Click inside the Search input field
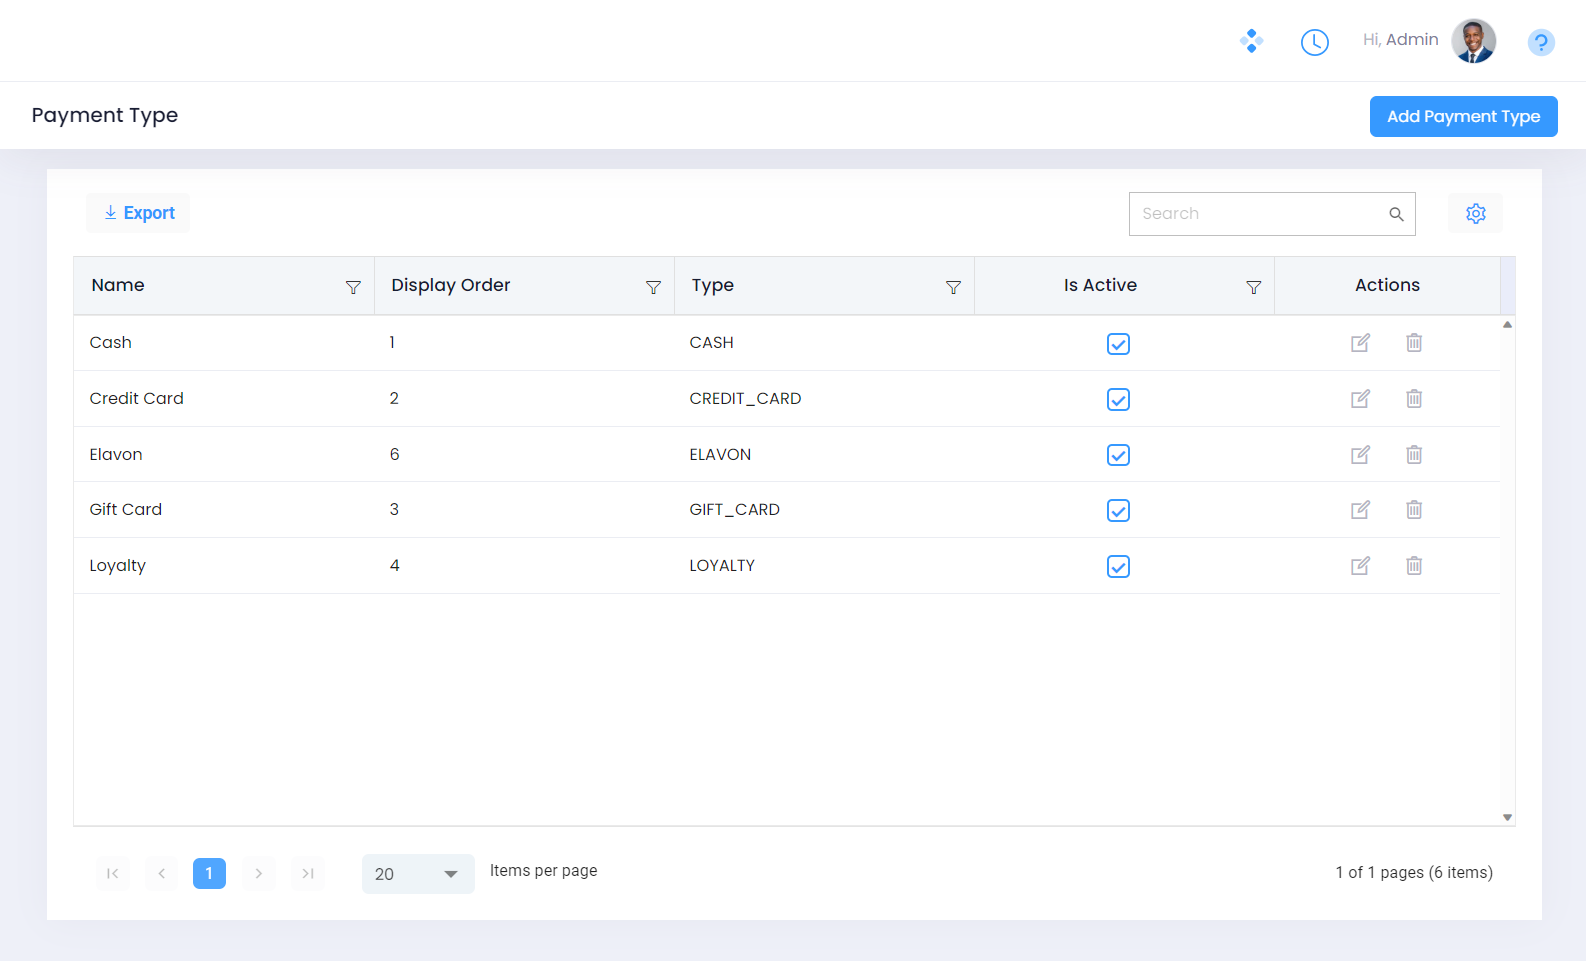This screenshot has width=1586, height=961. click(1260, 214)
